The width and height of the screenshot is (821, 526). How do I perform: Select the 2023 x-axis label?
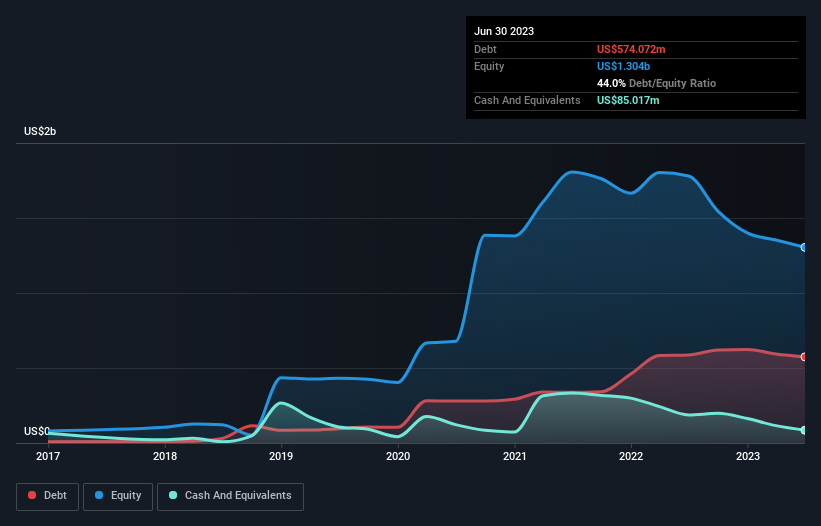click(x=748, y=456)
